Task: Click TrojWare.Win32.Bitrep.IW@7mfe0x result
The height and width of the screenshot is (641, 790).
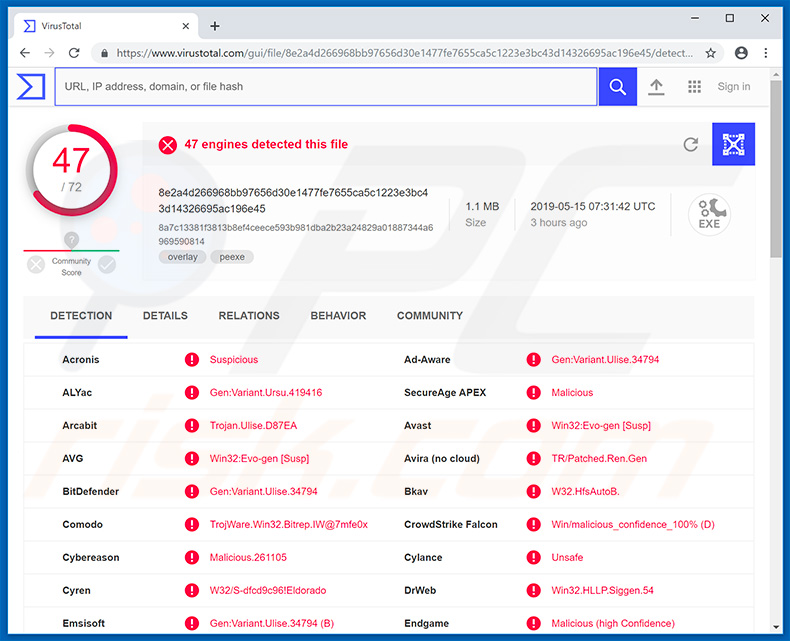Action: [x=289, y=525]
